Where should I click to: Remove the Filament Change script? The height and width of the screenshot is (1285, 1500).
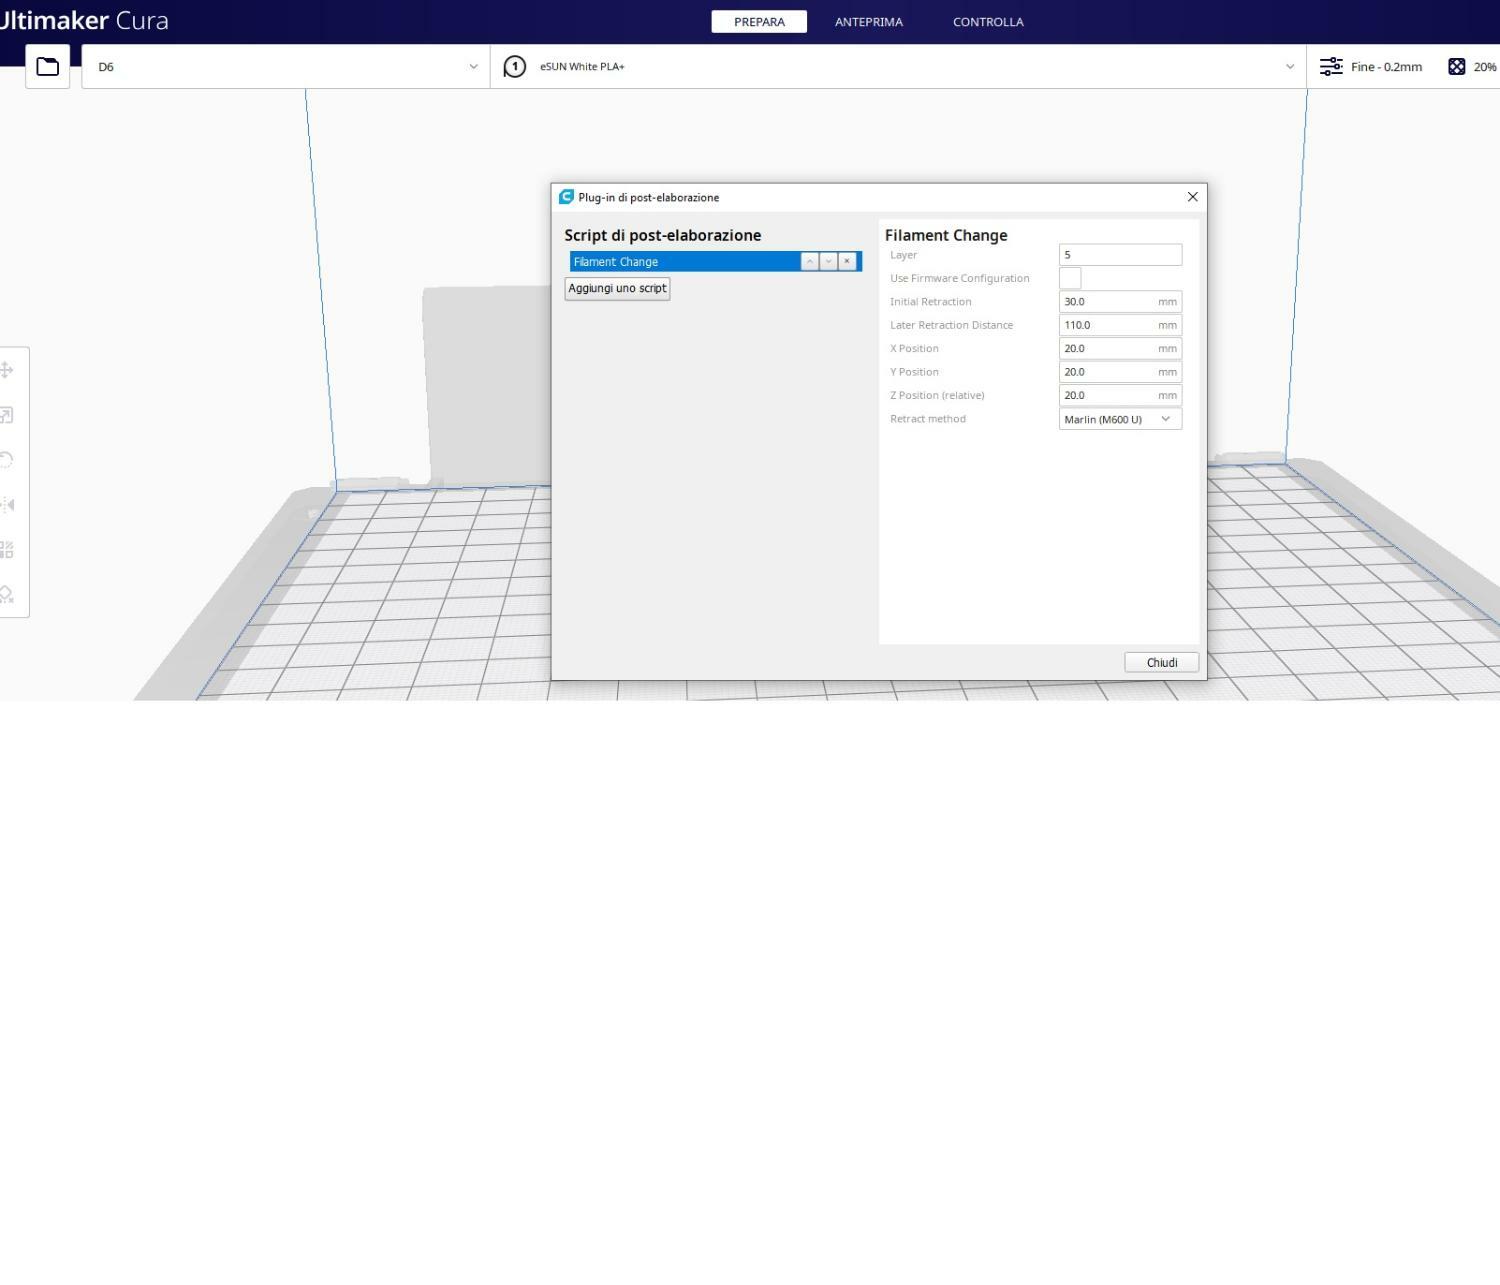(x=847, y=262)
